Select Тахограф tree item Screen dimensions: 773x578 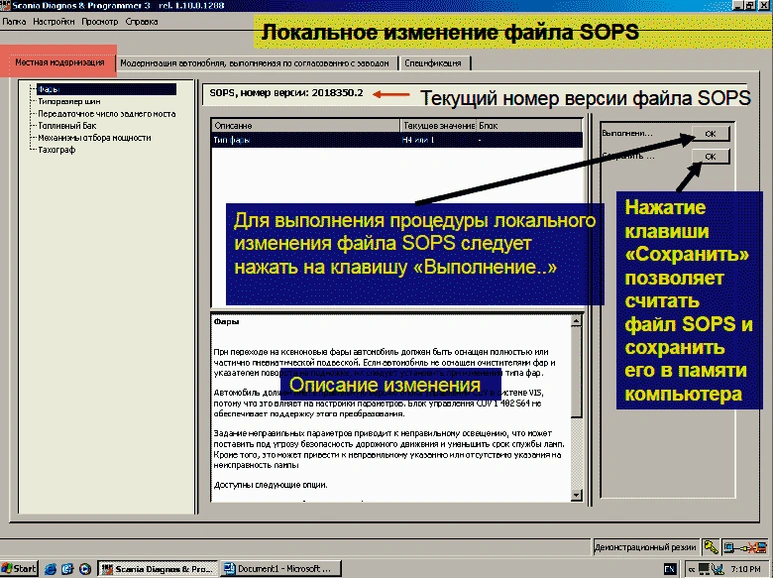pyautogui.click(x=58, y=150)
